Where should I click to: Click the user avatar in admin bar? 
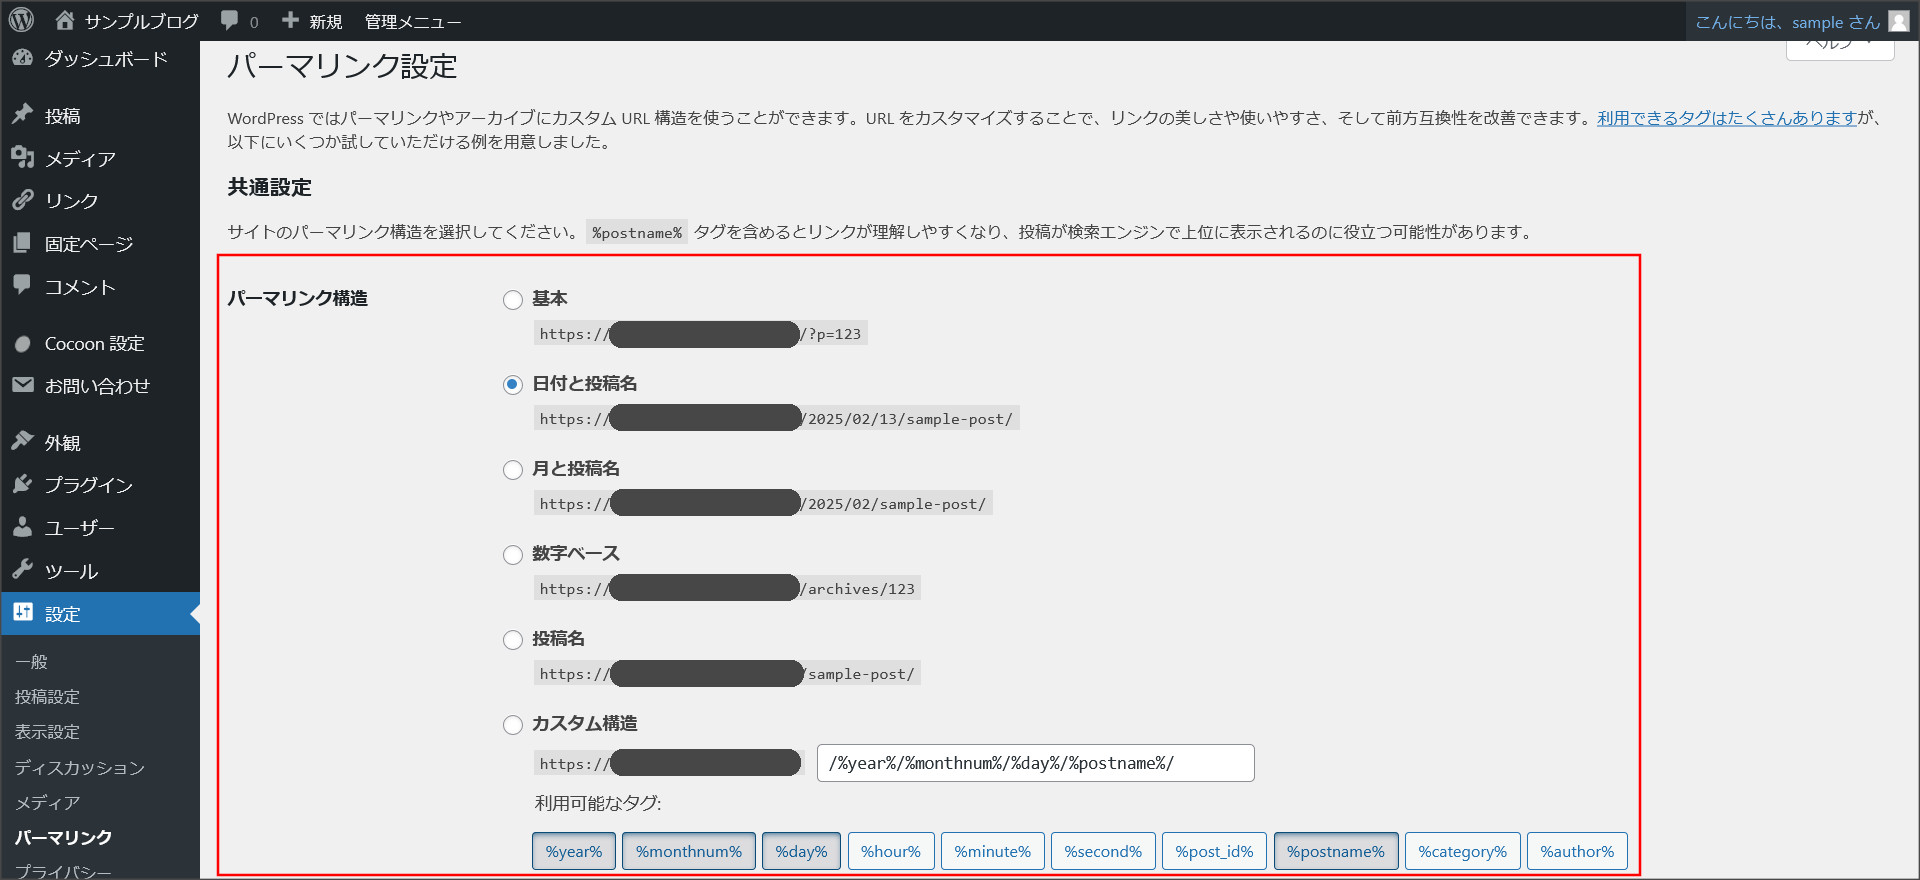(x=1898, y=21)
